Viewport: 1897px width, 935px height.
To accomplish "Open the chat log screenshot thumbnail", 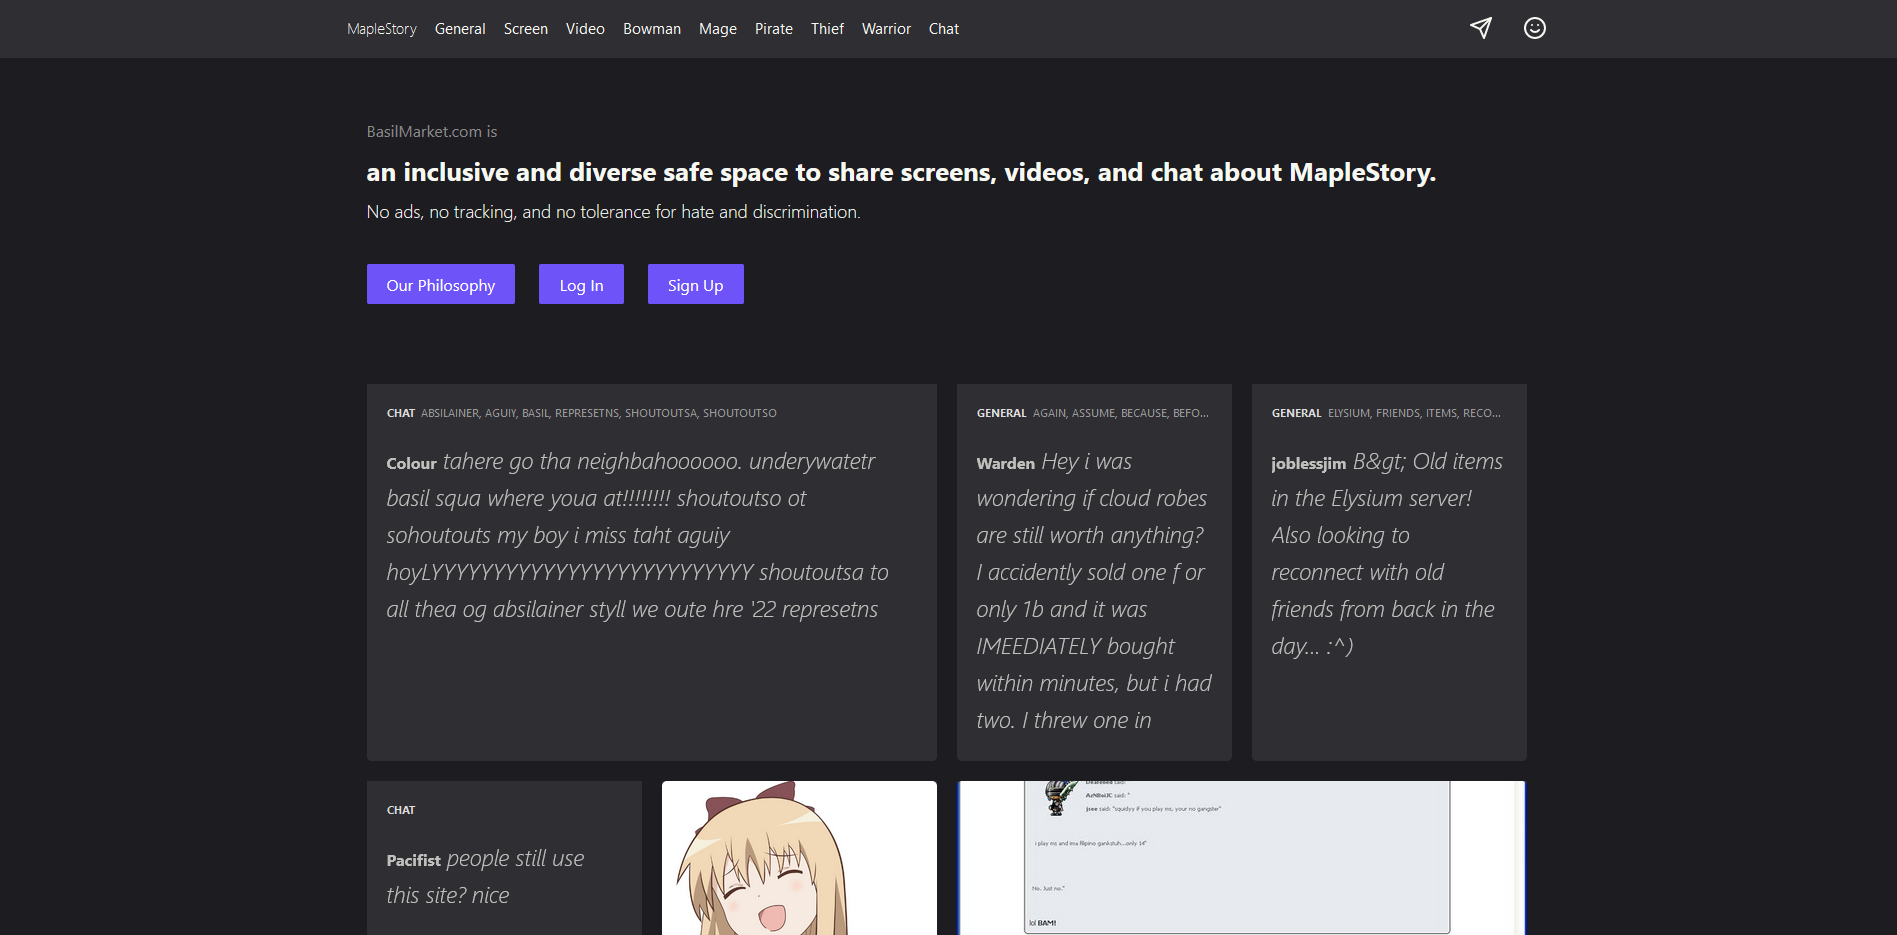I will [1241, 858].
